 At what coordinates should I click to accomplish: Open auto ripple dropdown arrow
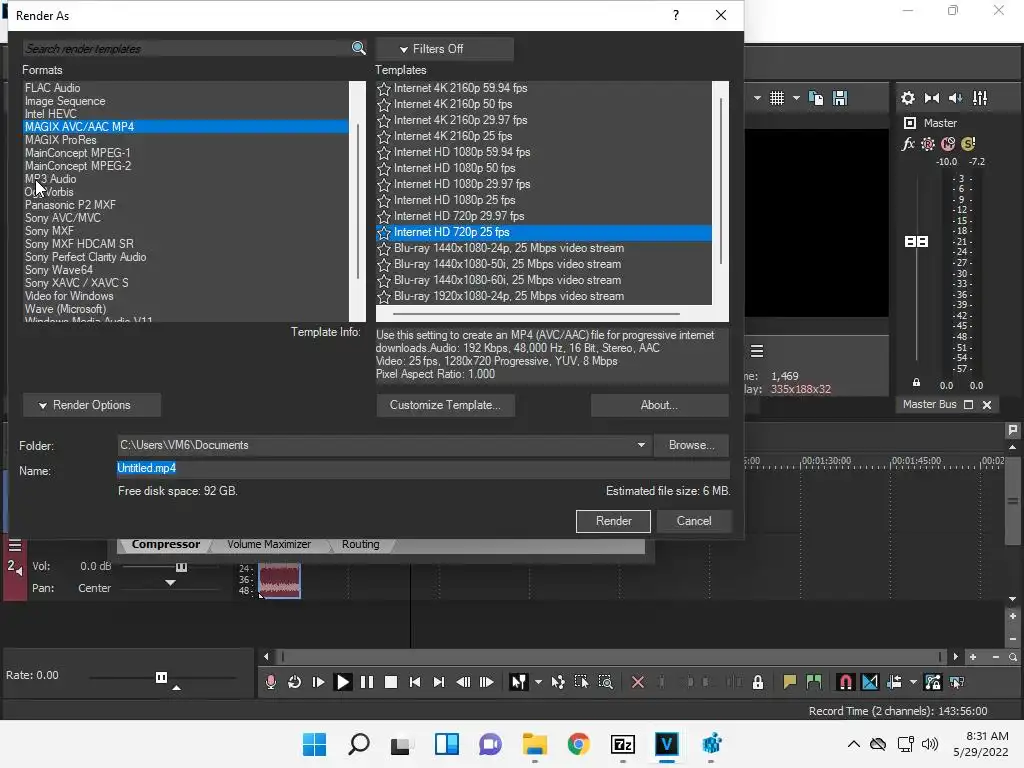click(913, 682)
